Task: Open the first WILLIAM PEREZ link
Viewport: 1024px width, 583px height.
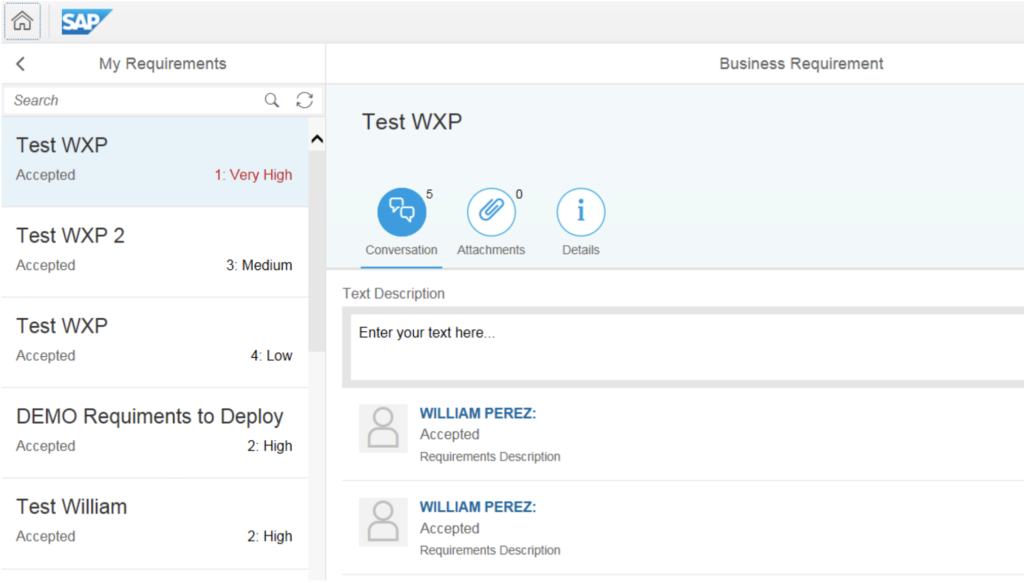Action: pos(478,412)
